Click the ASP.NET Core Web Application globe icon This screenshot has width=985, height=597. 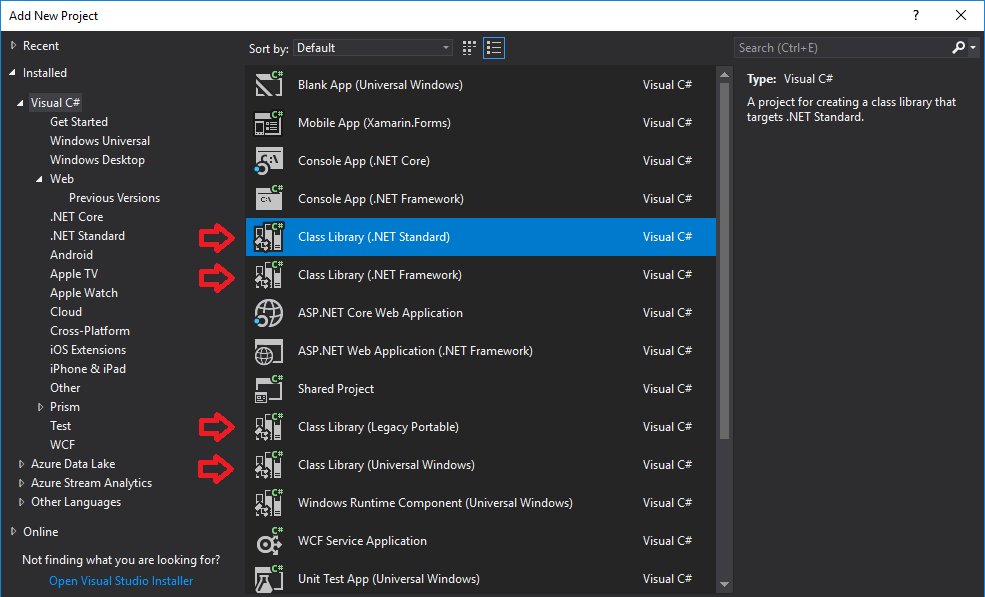(x=269, y=313)
